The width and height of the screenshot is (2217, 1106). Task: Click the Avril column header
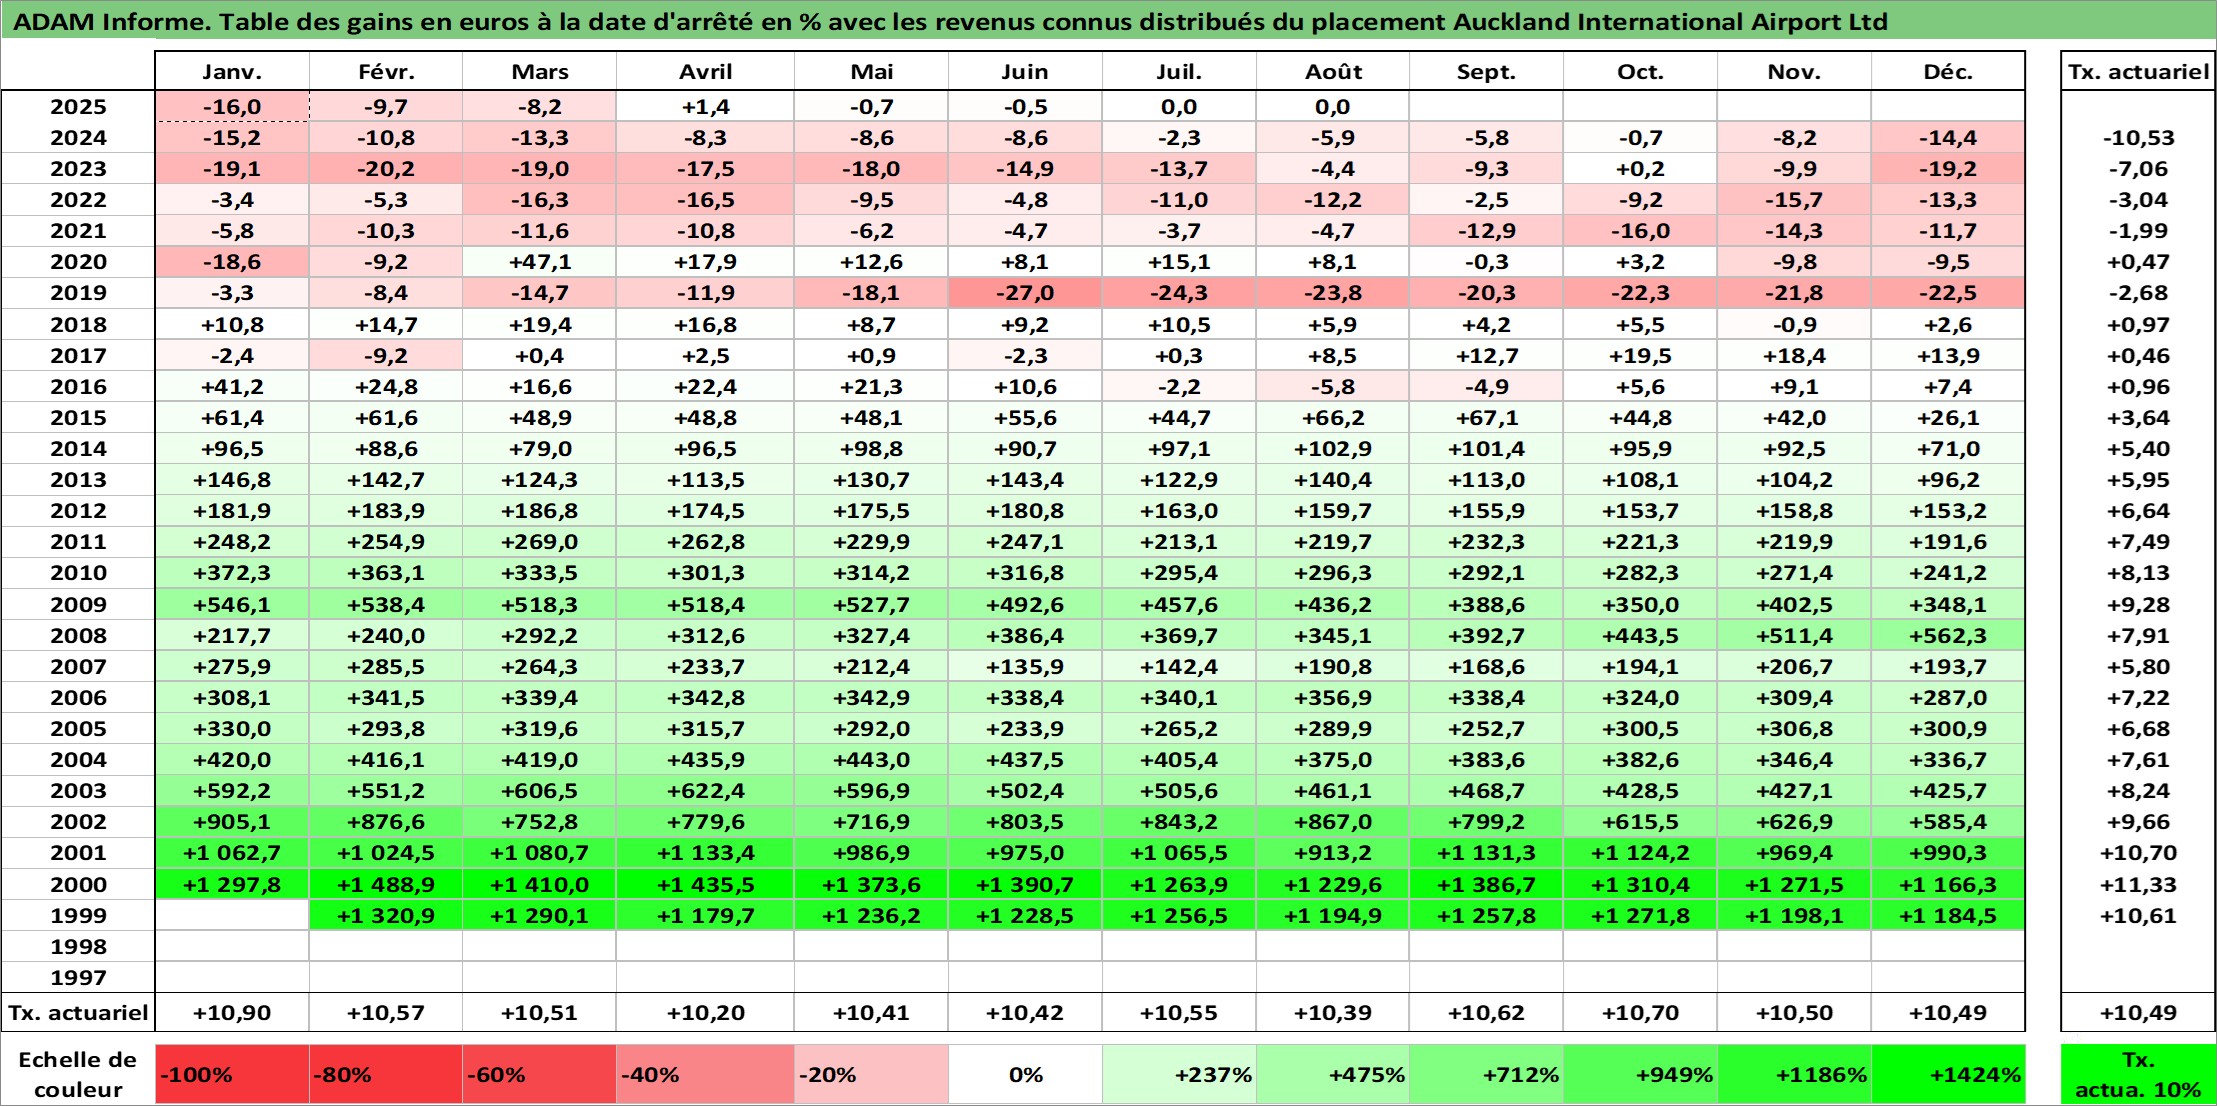click(706, 71)
